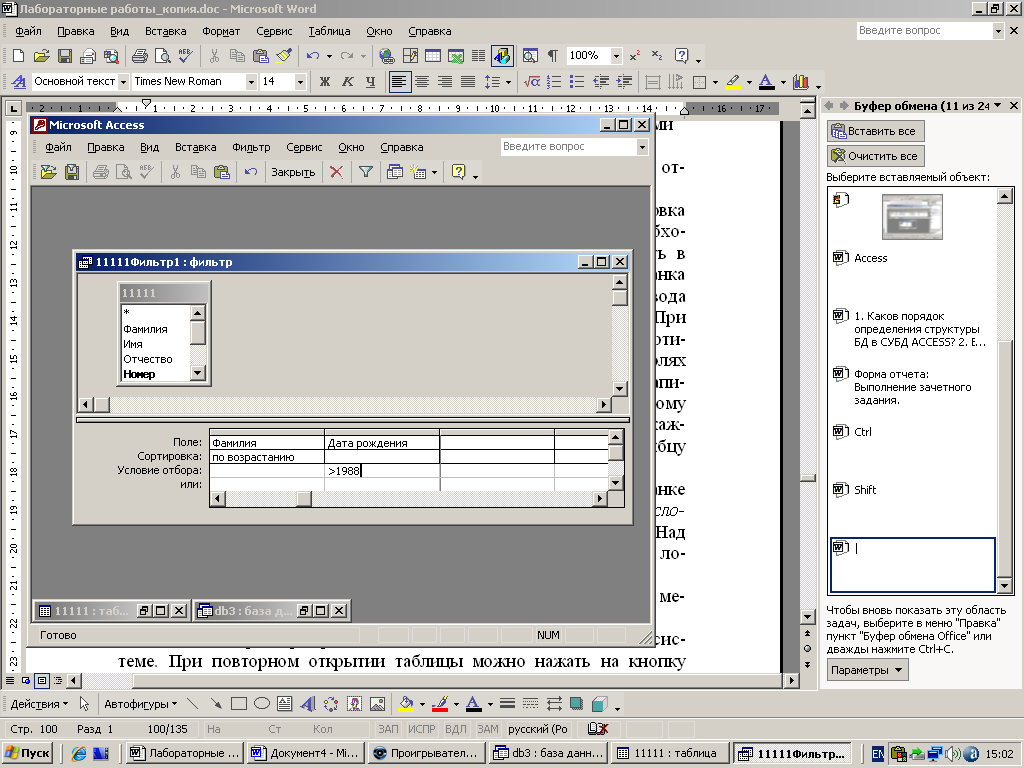Image resolution: width=1024 pixels, height=768 pixels.
Task: Align text right button
Action: coord(445,82)
